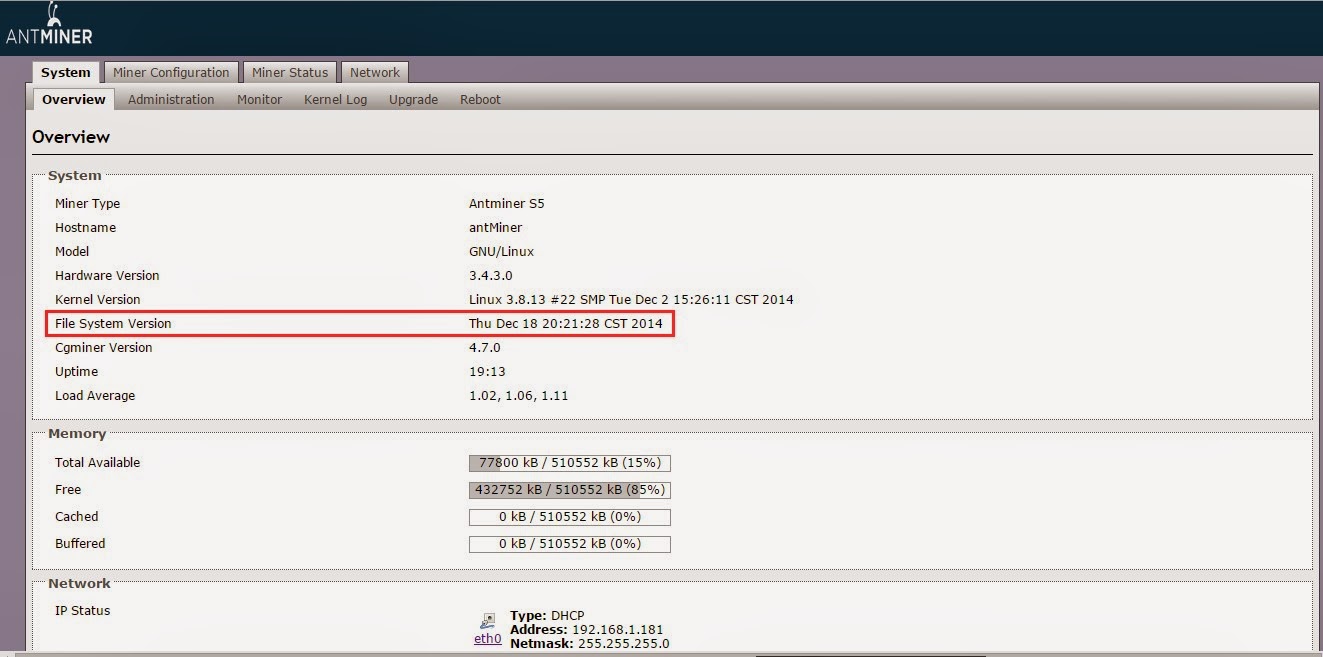
Task: Open the Monitor sub-tab
Action: click(260, 99)
